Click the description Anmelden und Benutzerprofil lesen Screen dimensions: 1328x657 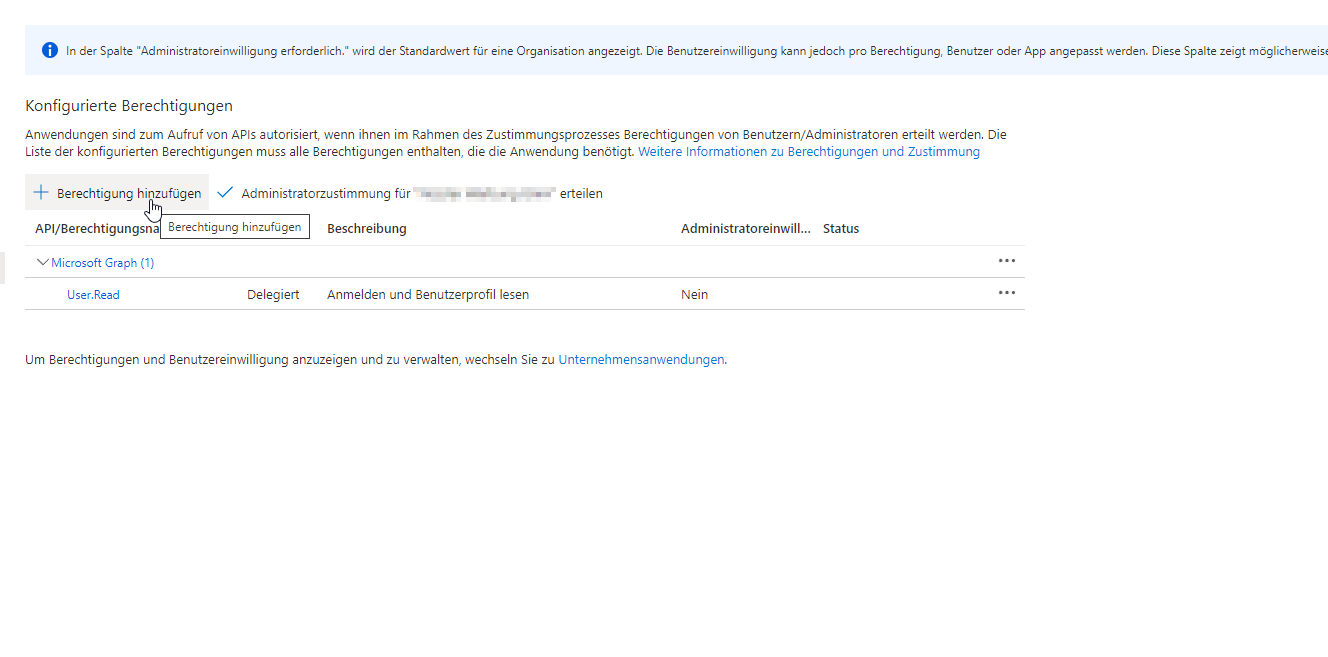pos(428,295)
